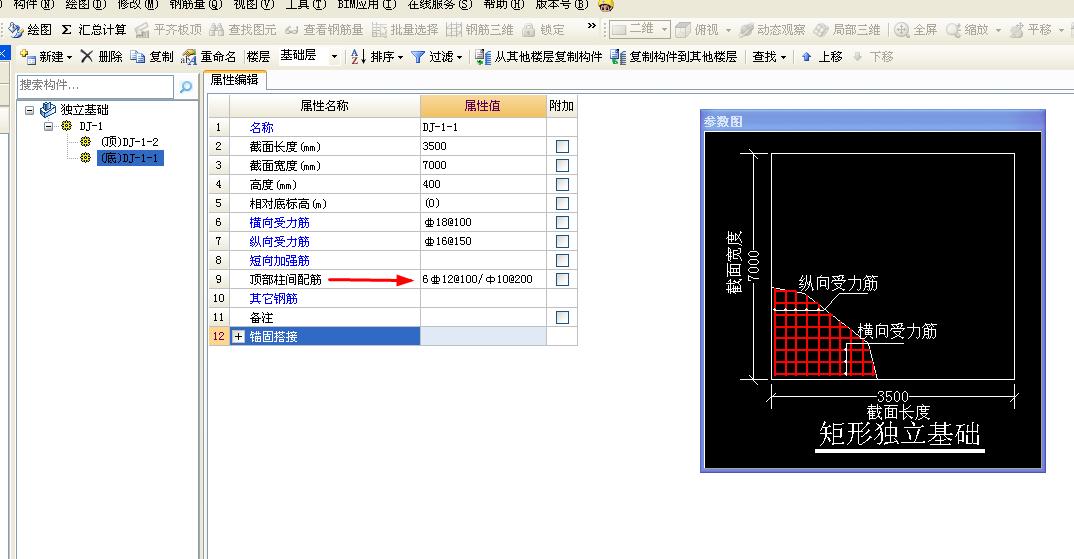This screenshot has width=1074, height=559.
Task: Click the 其它钢筋 property link
Action: click(273, 299)
